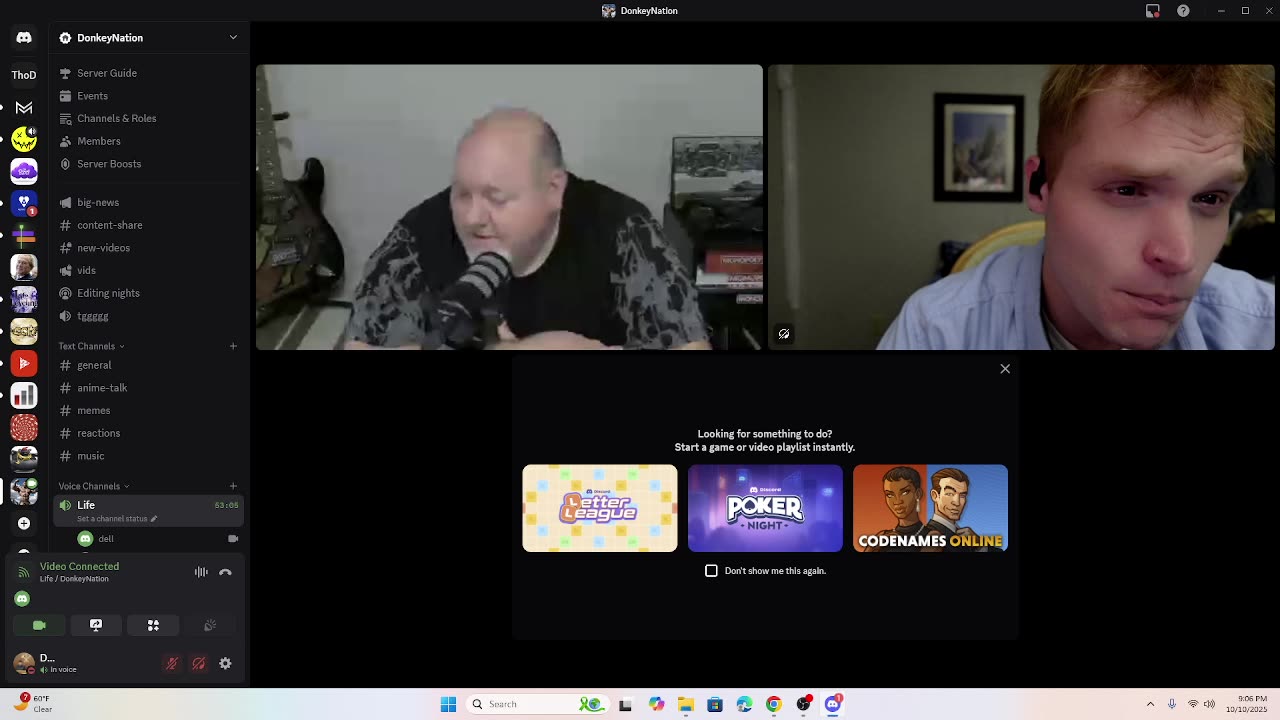The height and width of the screenshot is (720, 1280).
Task: Open the vids channel
Action: coord(148,270)
